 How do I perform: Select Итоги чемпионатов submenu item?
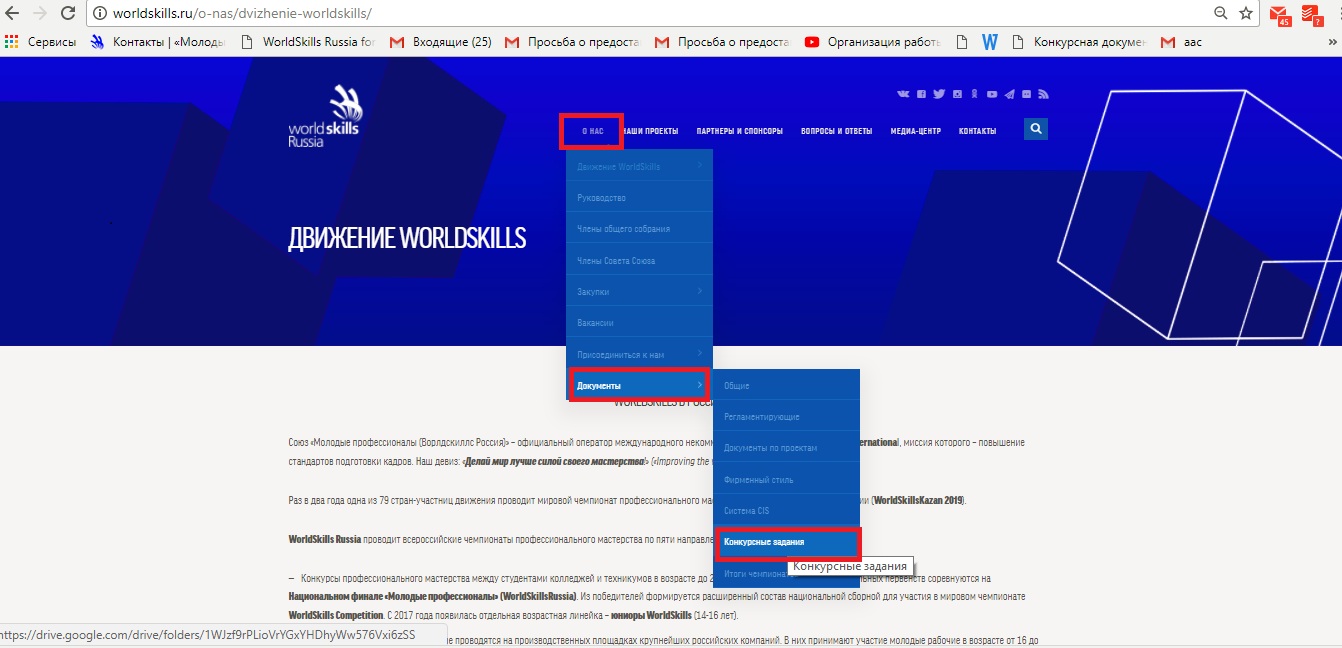pos(786,573)
